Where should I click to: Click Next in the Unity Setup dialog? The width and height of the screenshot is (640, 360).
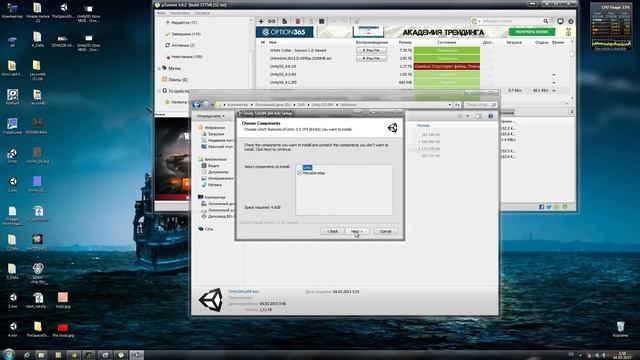pyautogui.click(x=357, y=231)
